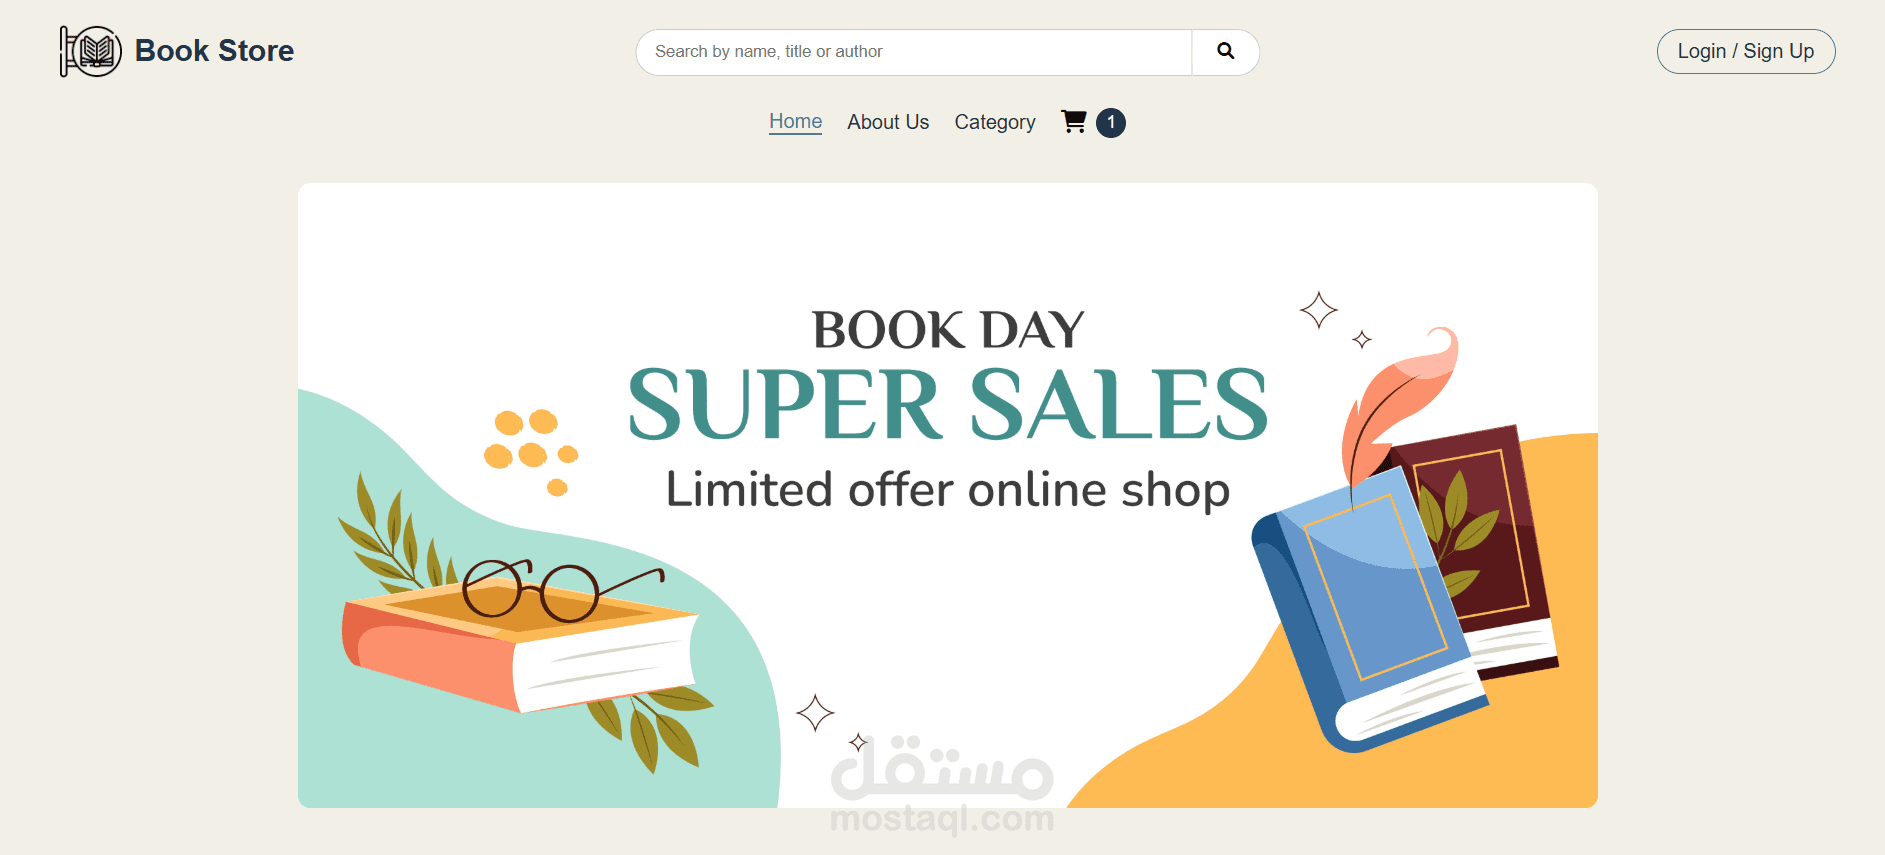Image resolution: width=1885 pixels, height=855 pixels.
Task: Focus the search by name, title or author field
Action: click(x=914, y=52)
